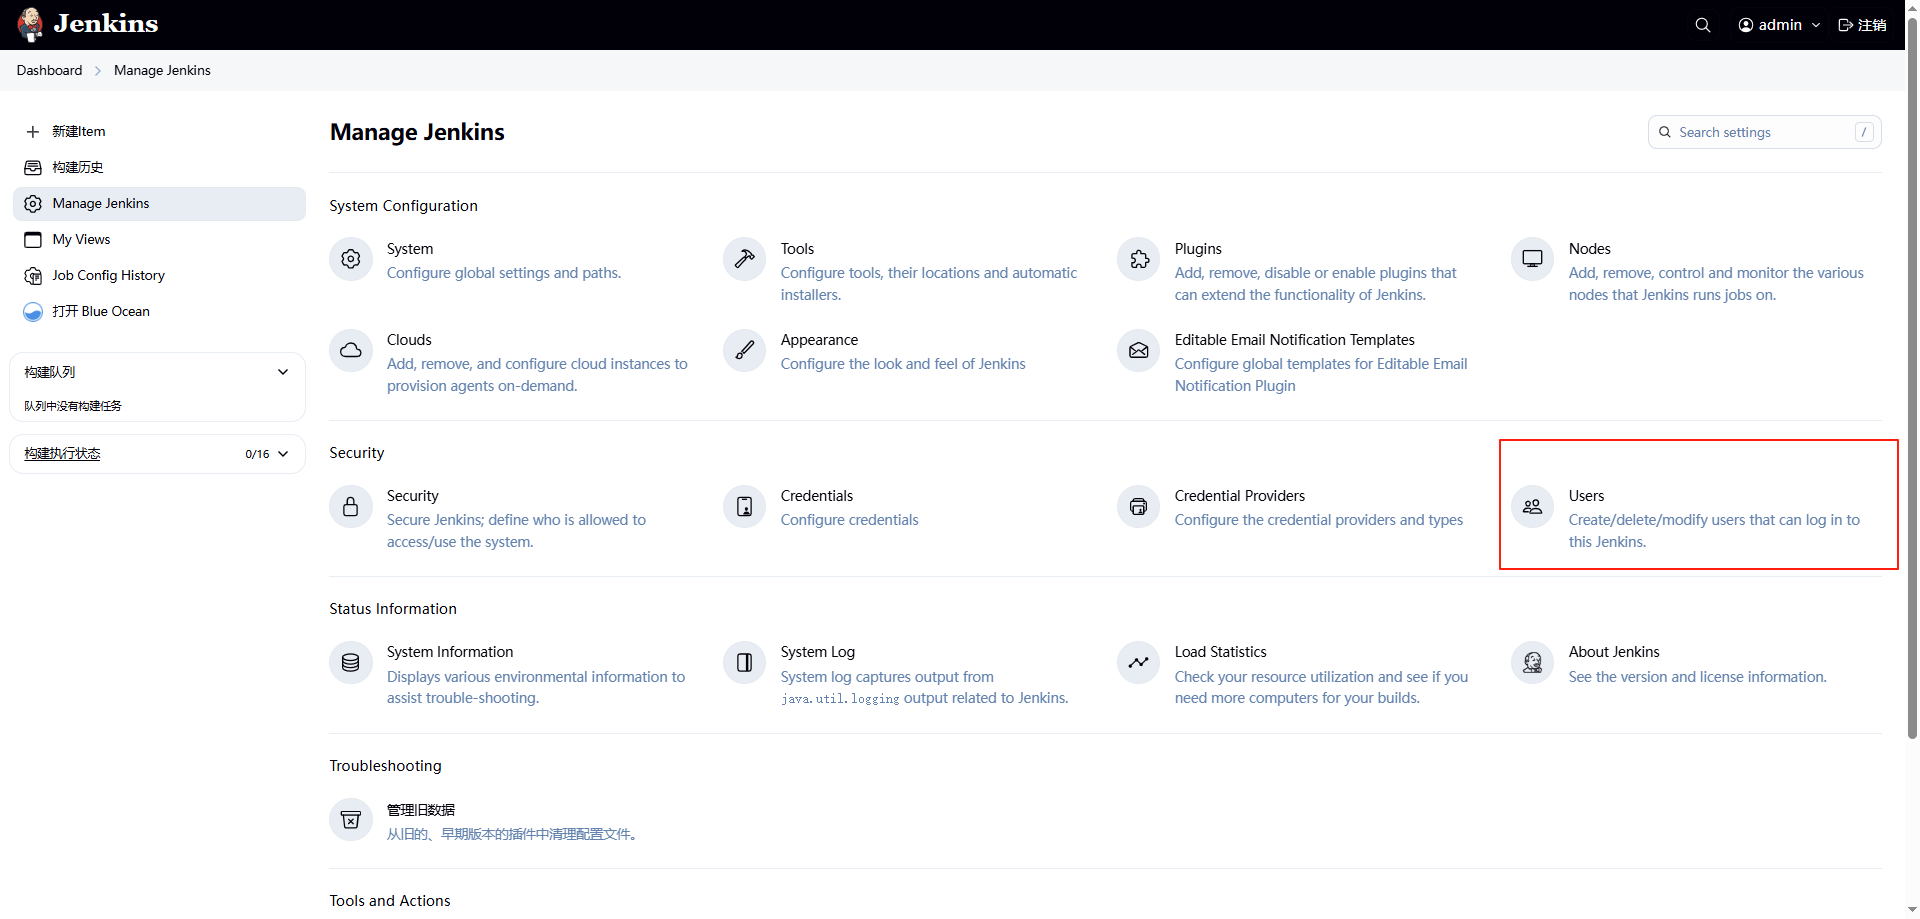
Task: Open 新建Item in the sidebar
Action: 78,131
